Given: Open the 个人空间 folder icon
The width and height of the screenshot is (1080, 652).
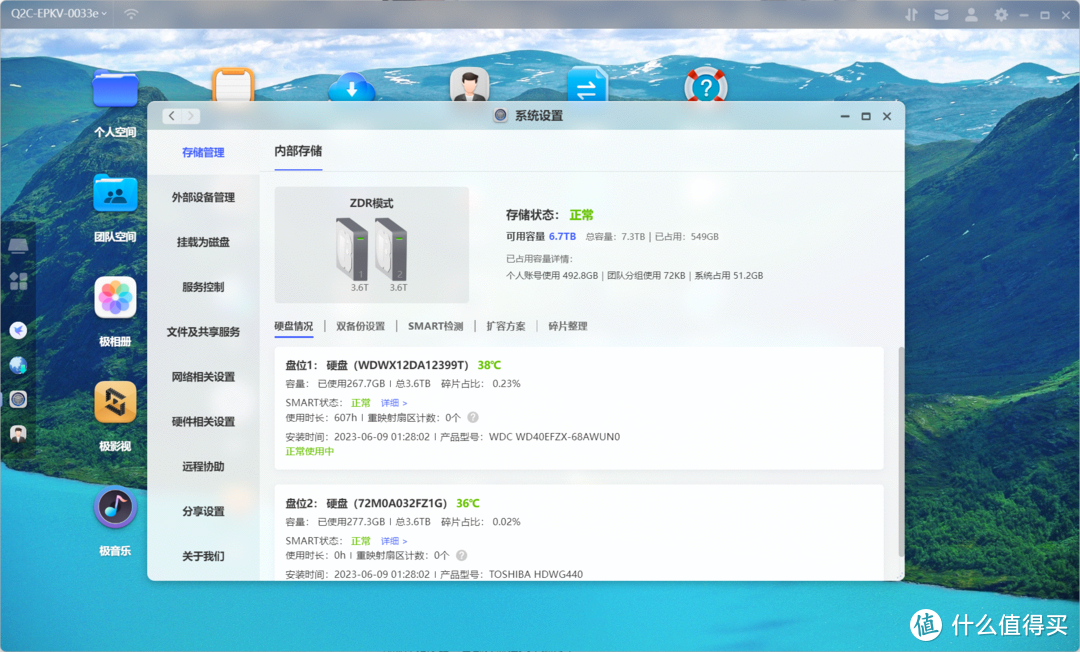Looking at the screenshot, I should [115, 89].
